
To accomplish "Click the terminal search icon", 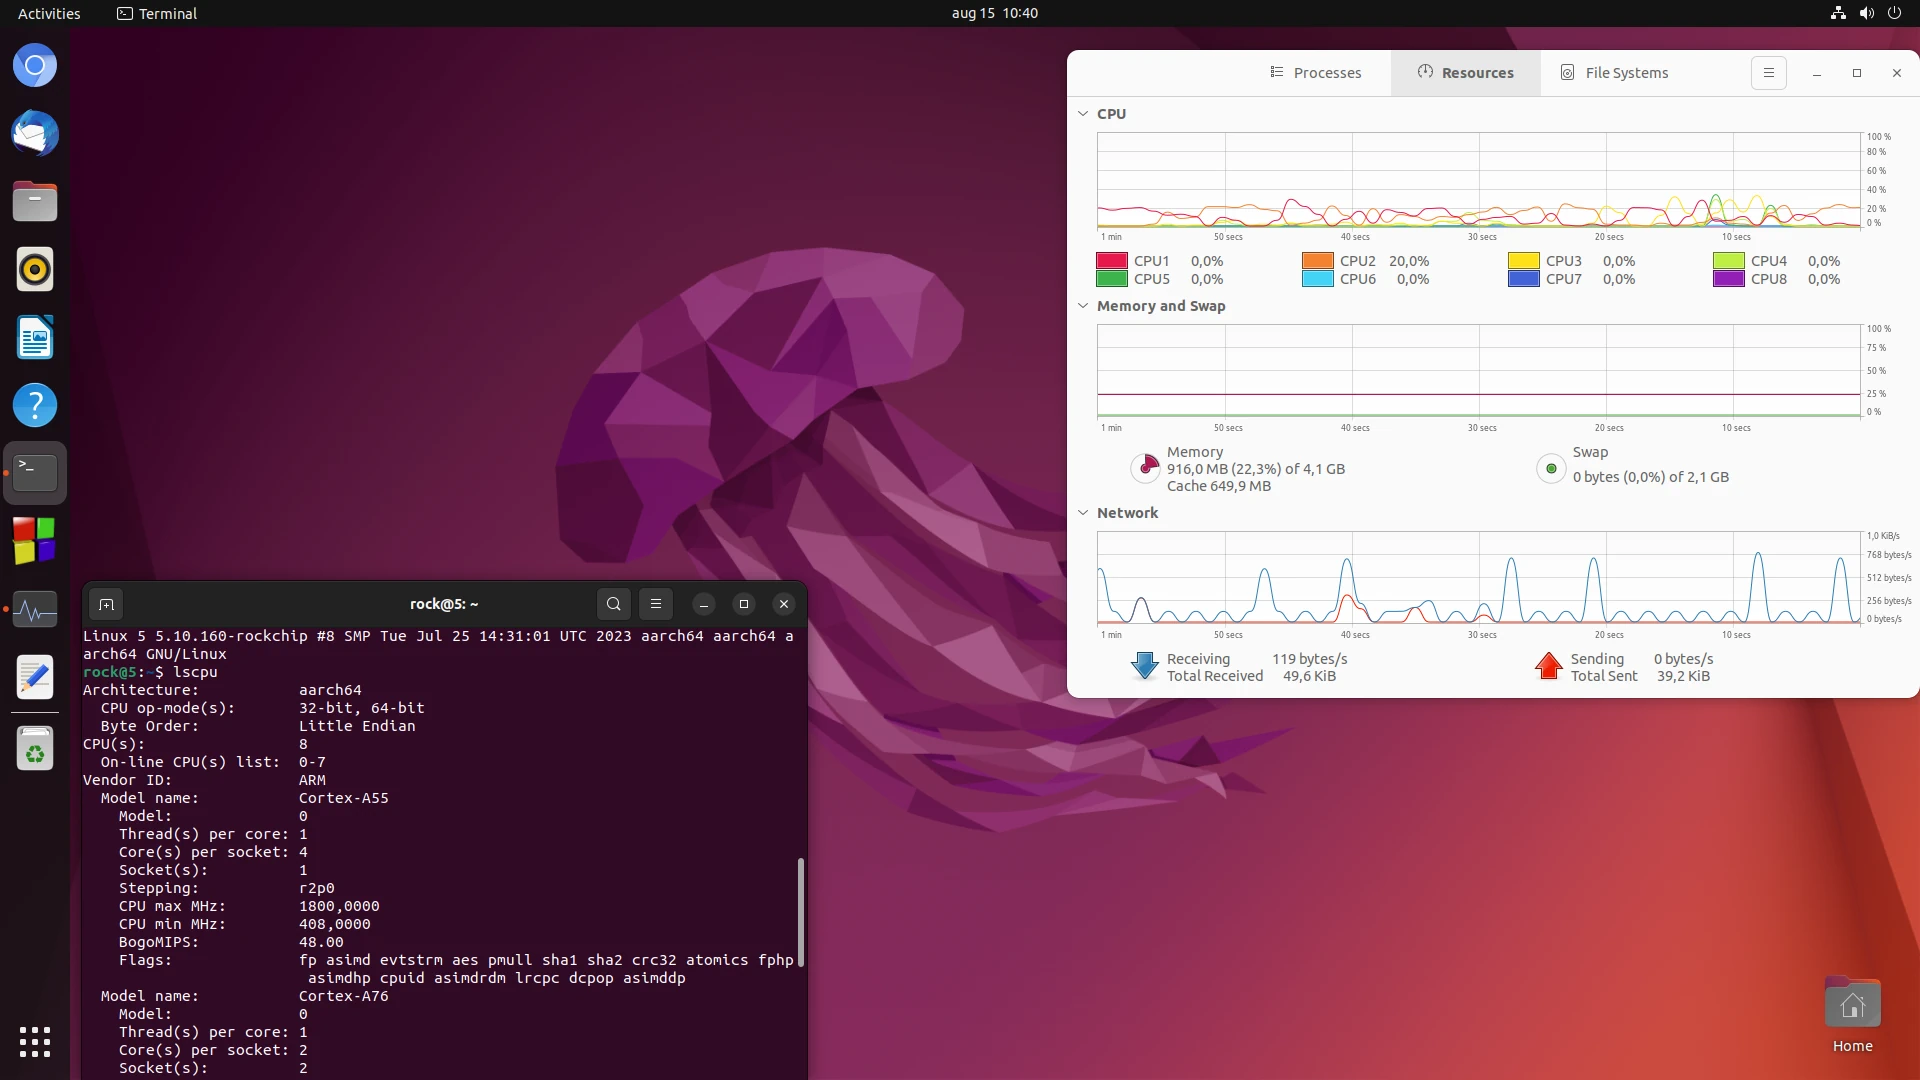I will (614, 604).
